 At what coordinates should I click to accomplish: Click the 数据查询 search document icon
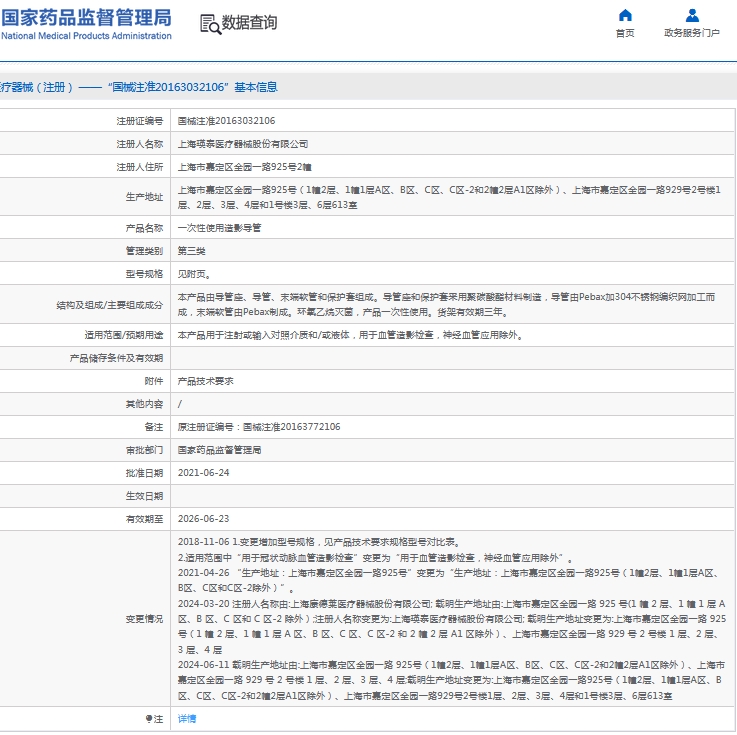click(x=210, y=23)
